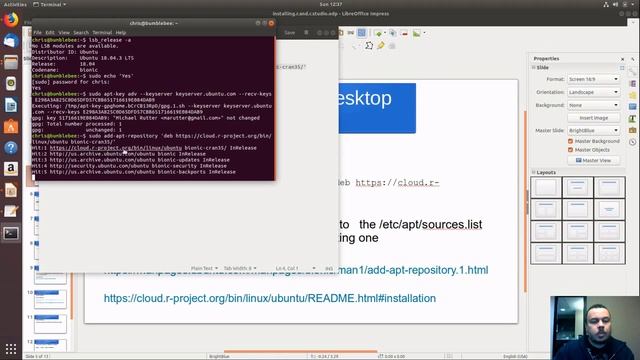Open the Amazon dock icon
Image resolution: width=640 pixels, height=360 pixels.
tap(11, 169)
